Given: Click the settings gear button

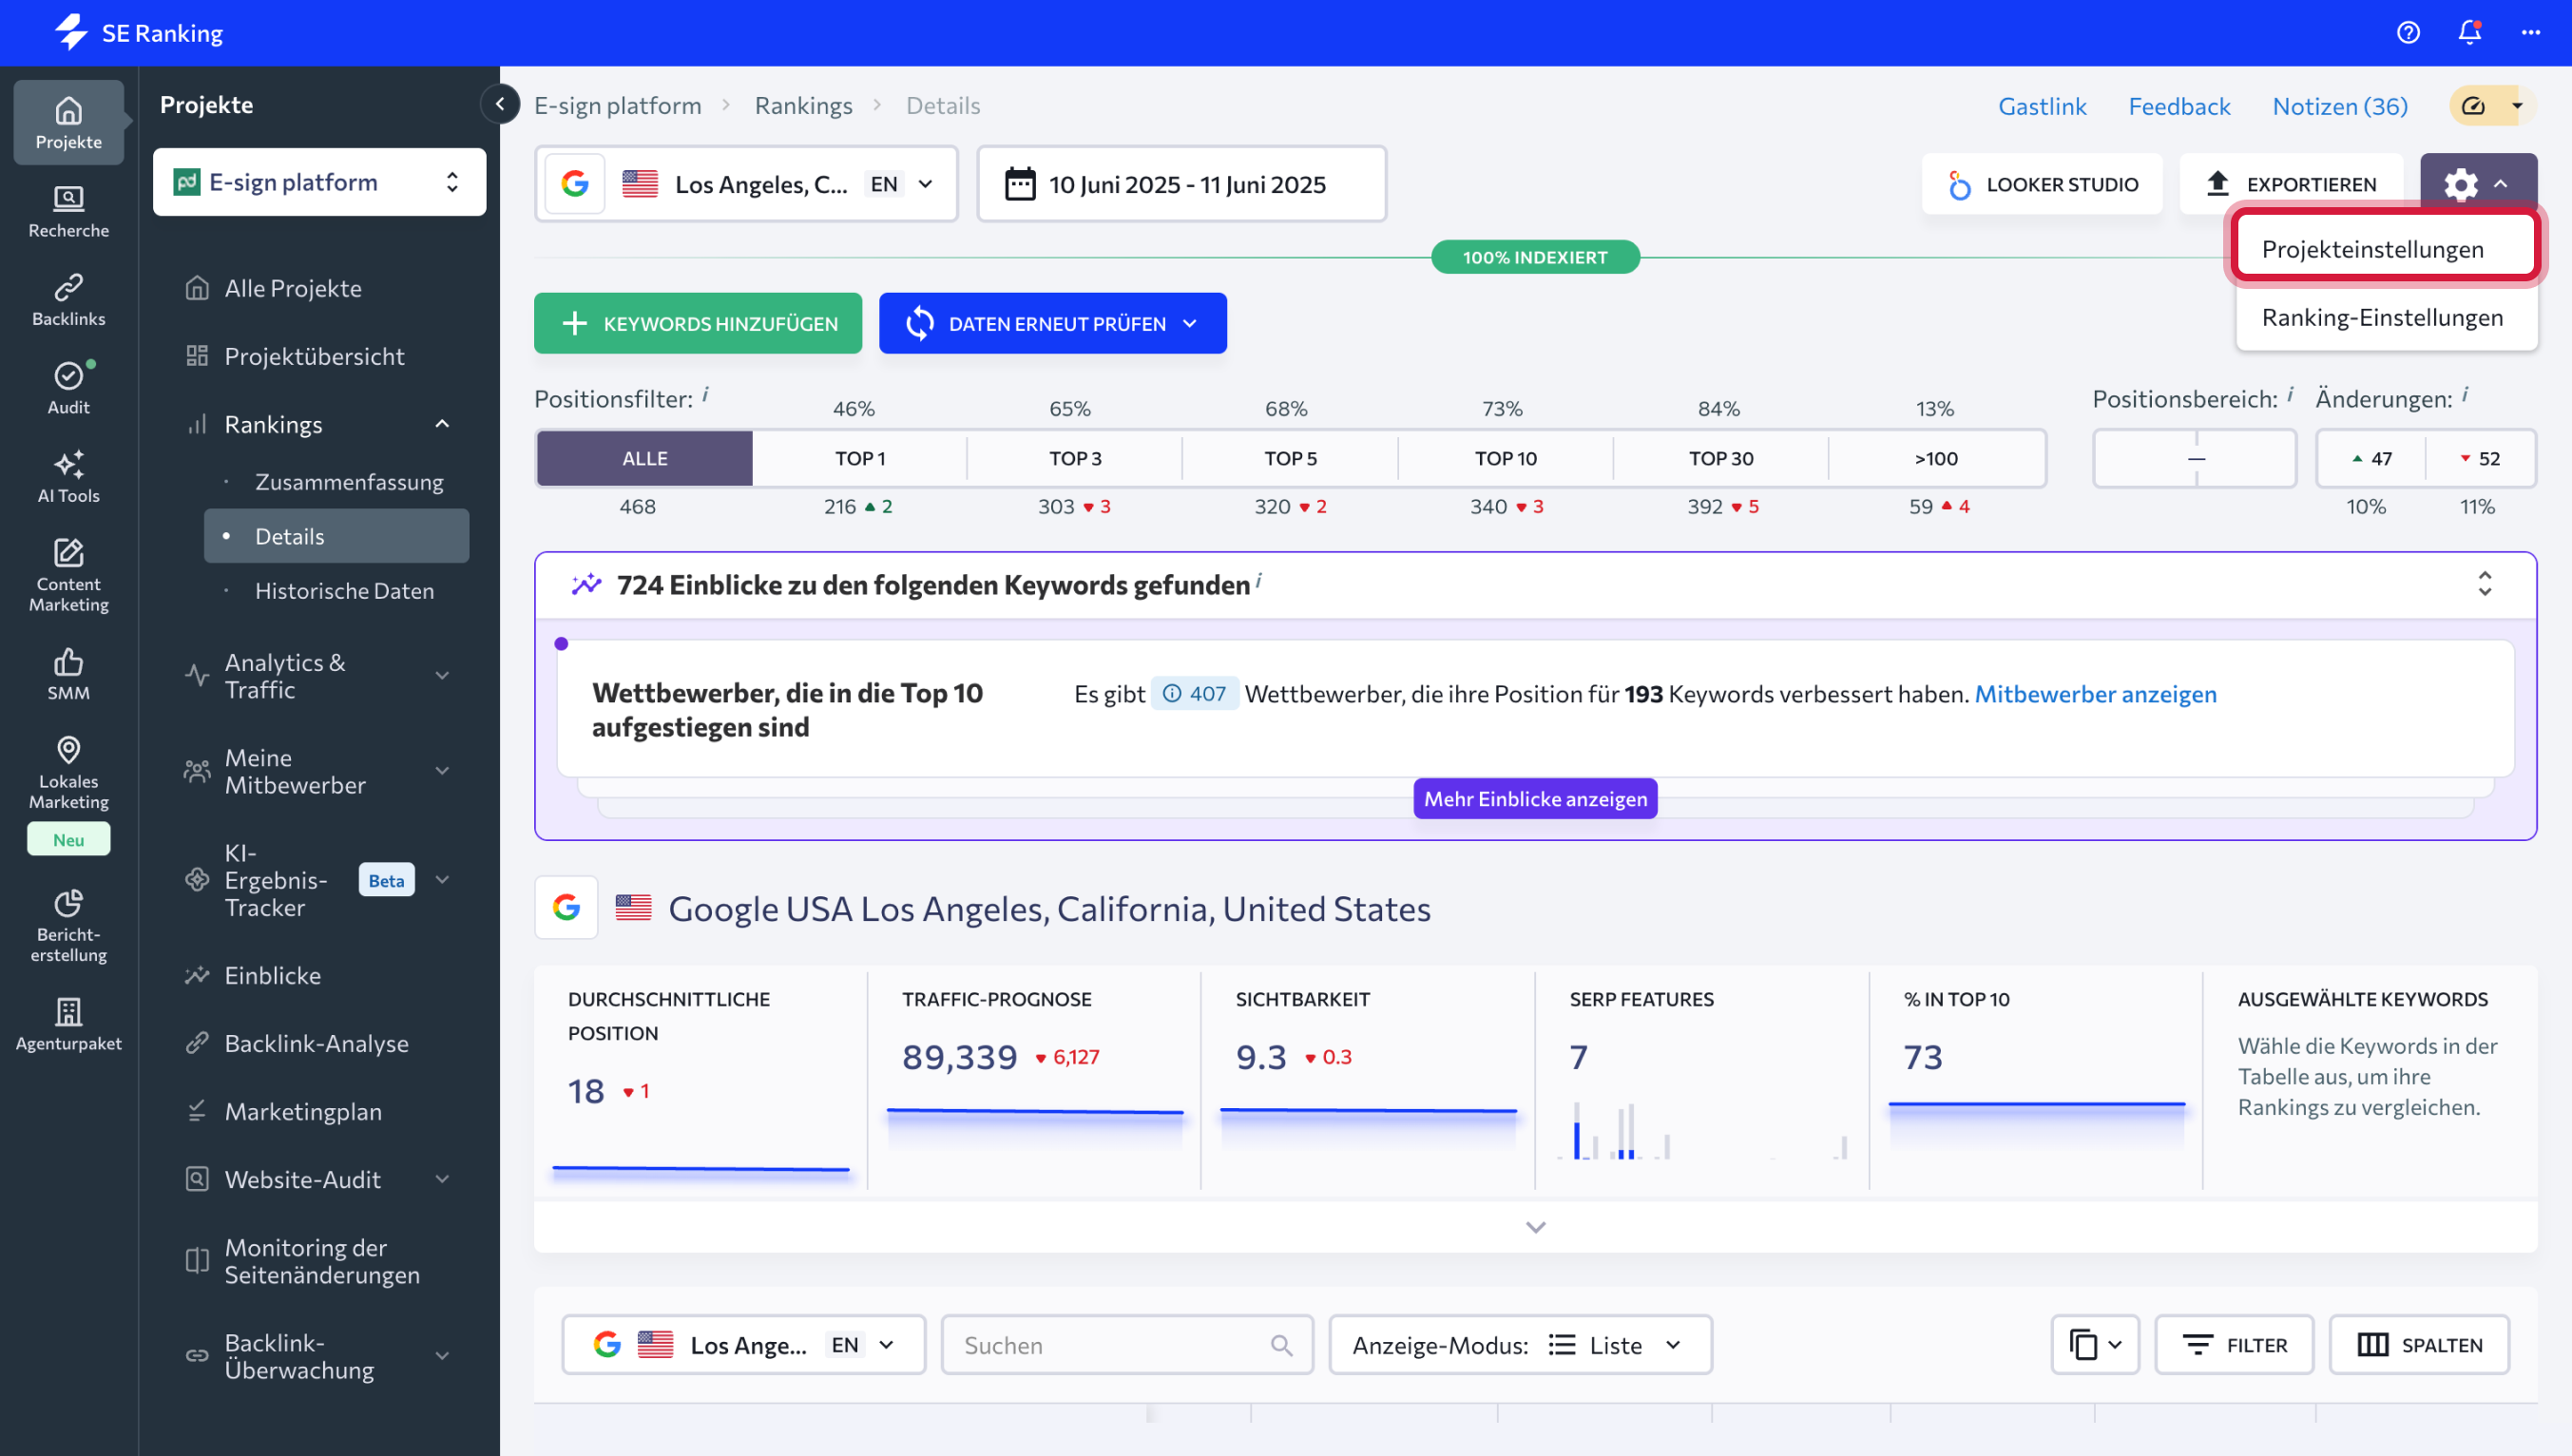Looking at the screenshot, I should 2478,184.
